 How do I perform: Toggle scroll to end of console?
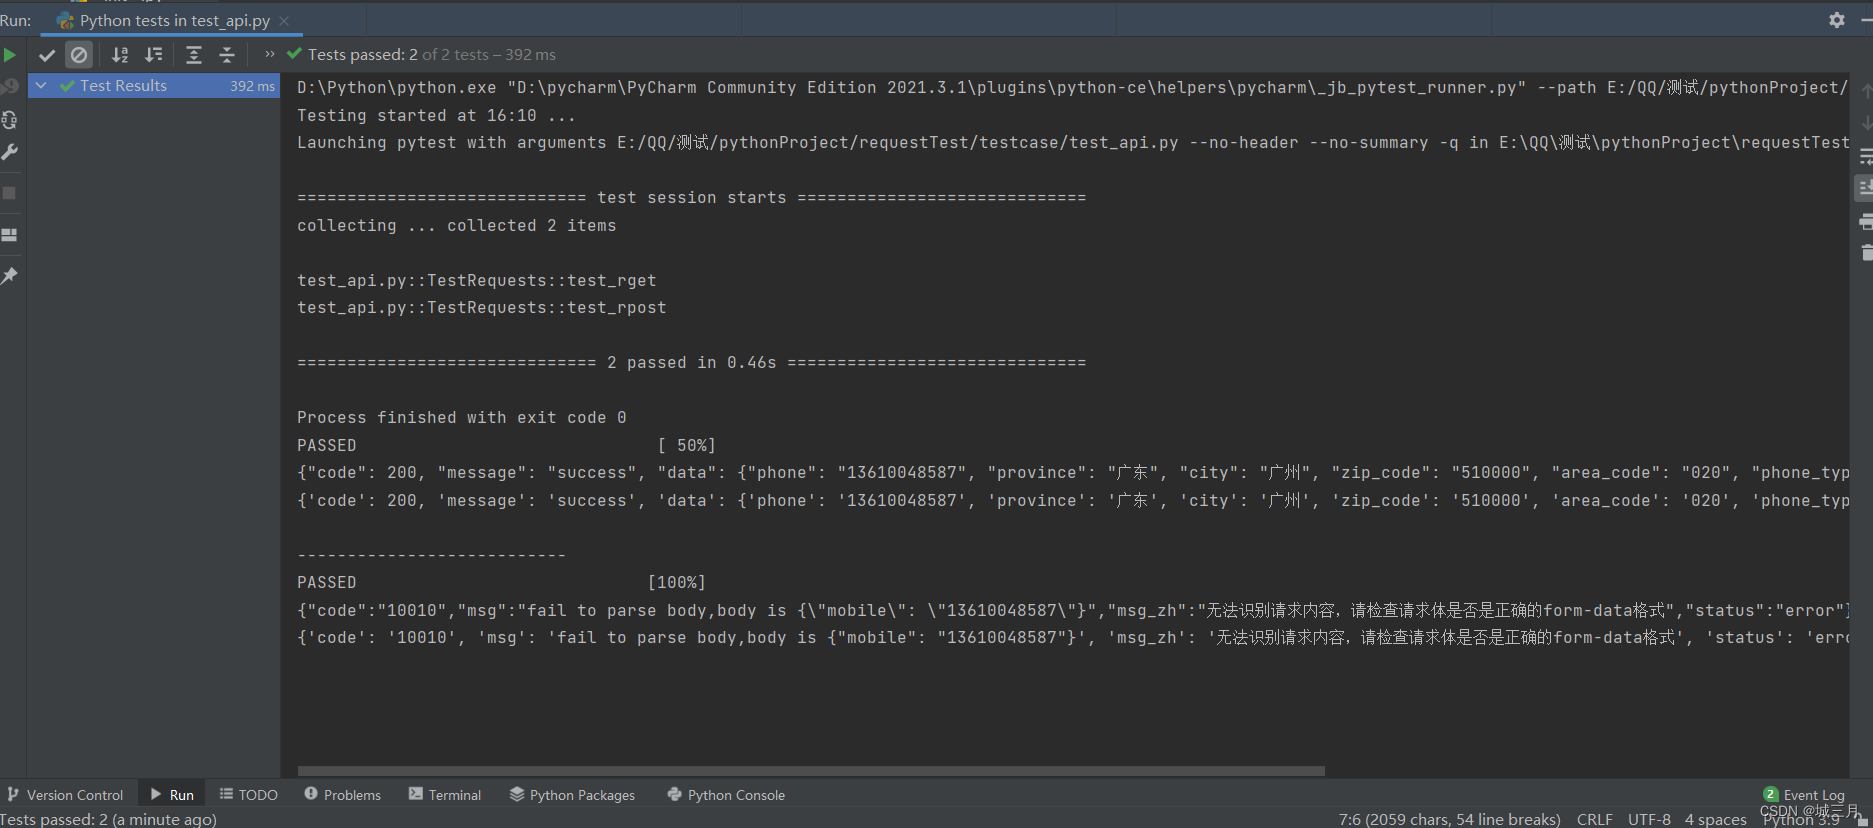pos(1866,187)
